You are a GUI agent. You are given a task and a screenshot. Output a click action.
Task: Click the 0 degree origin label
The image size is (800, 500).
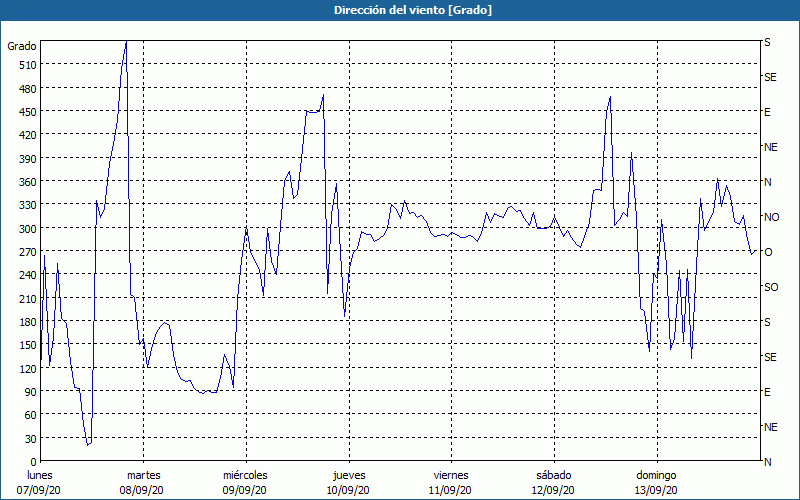[34, 462]
